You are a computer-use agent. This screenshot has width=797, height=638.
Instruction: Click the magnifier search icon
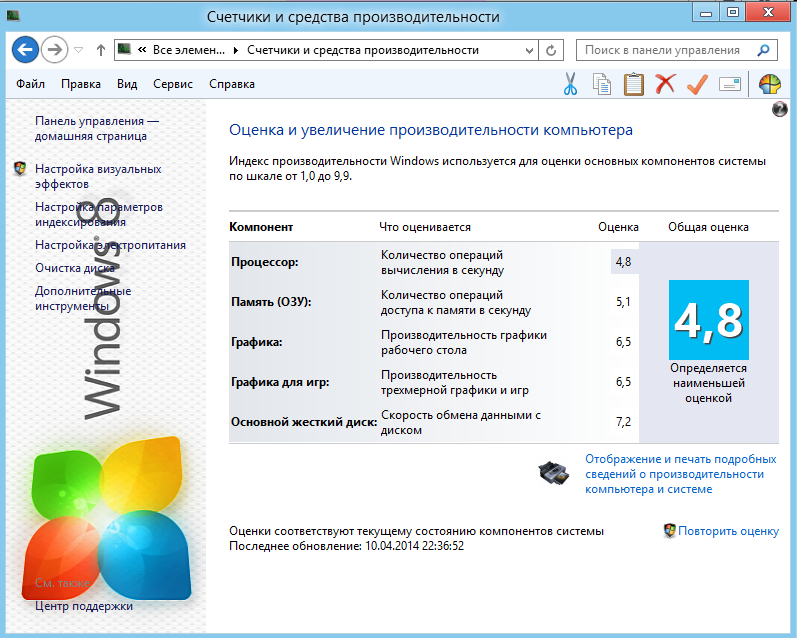[763, 50]
